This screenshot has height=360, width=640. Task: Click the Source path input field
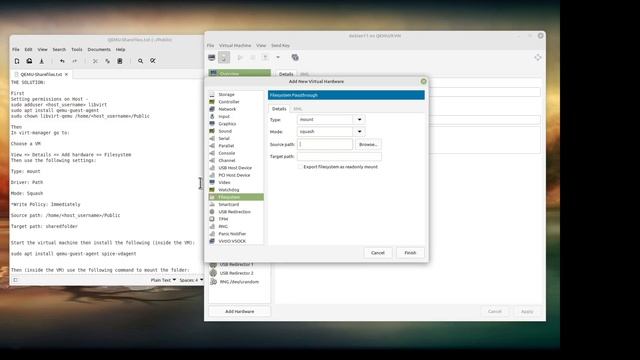[x=325, y=144]
